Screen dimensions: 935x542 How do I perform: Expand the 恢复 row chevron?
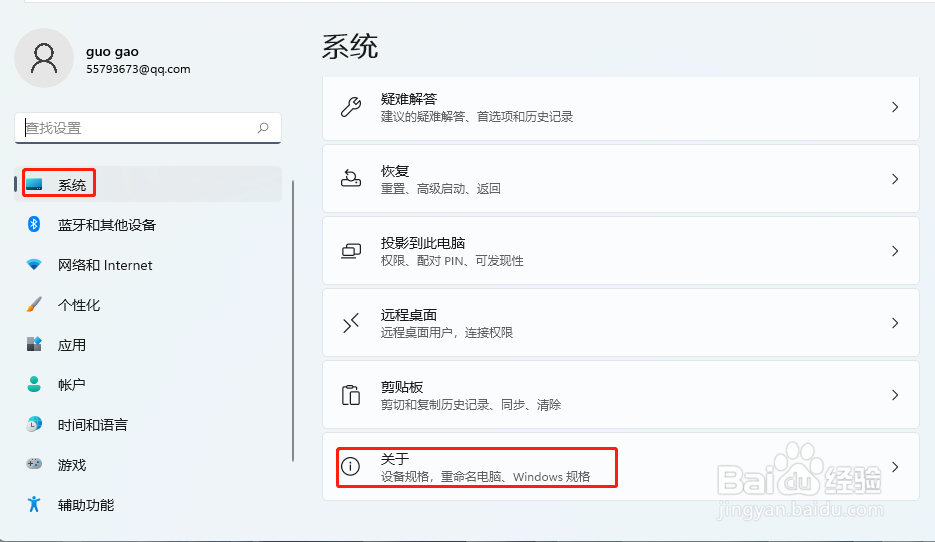[895, 179]
